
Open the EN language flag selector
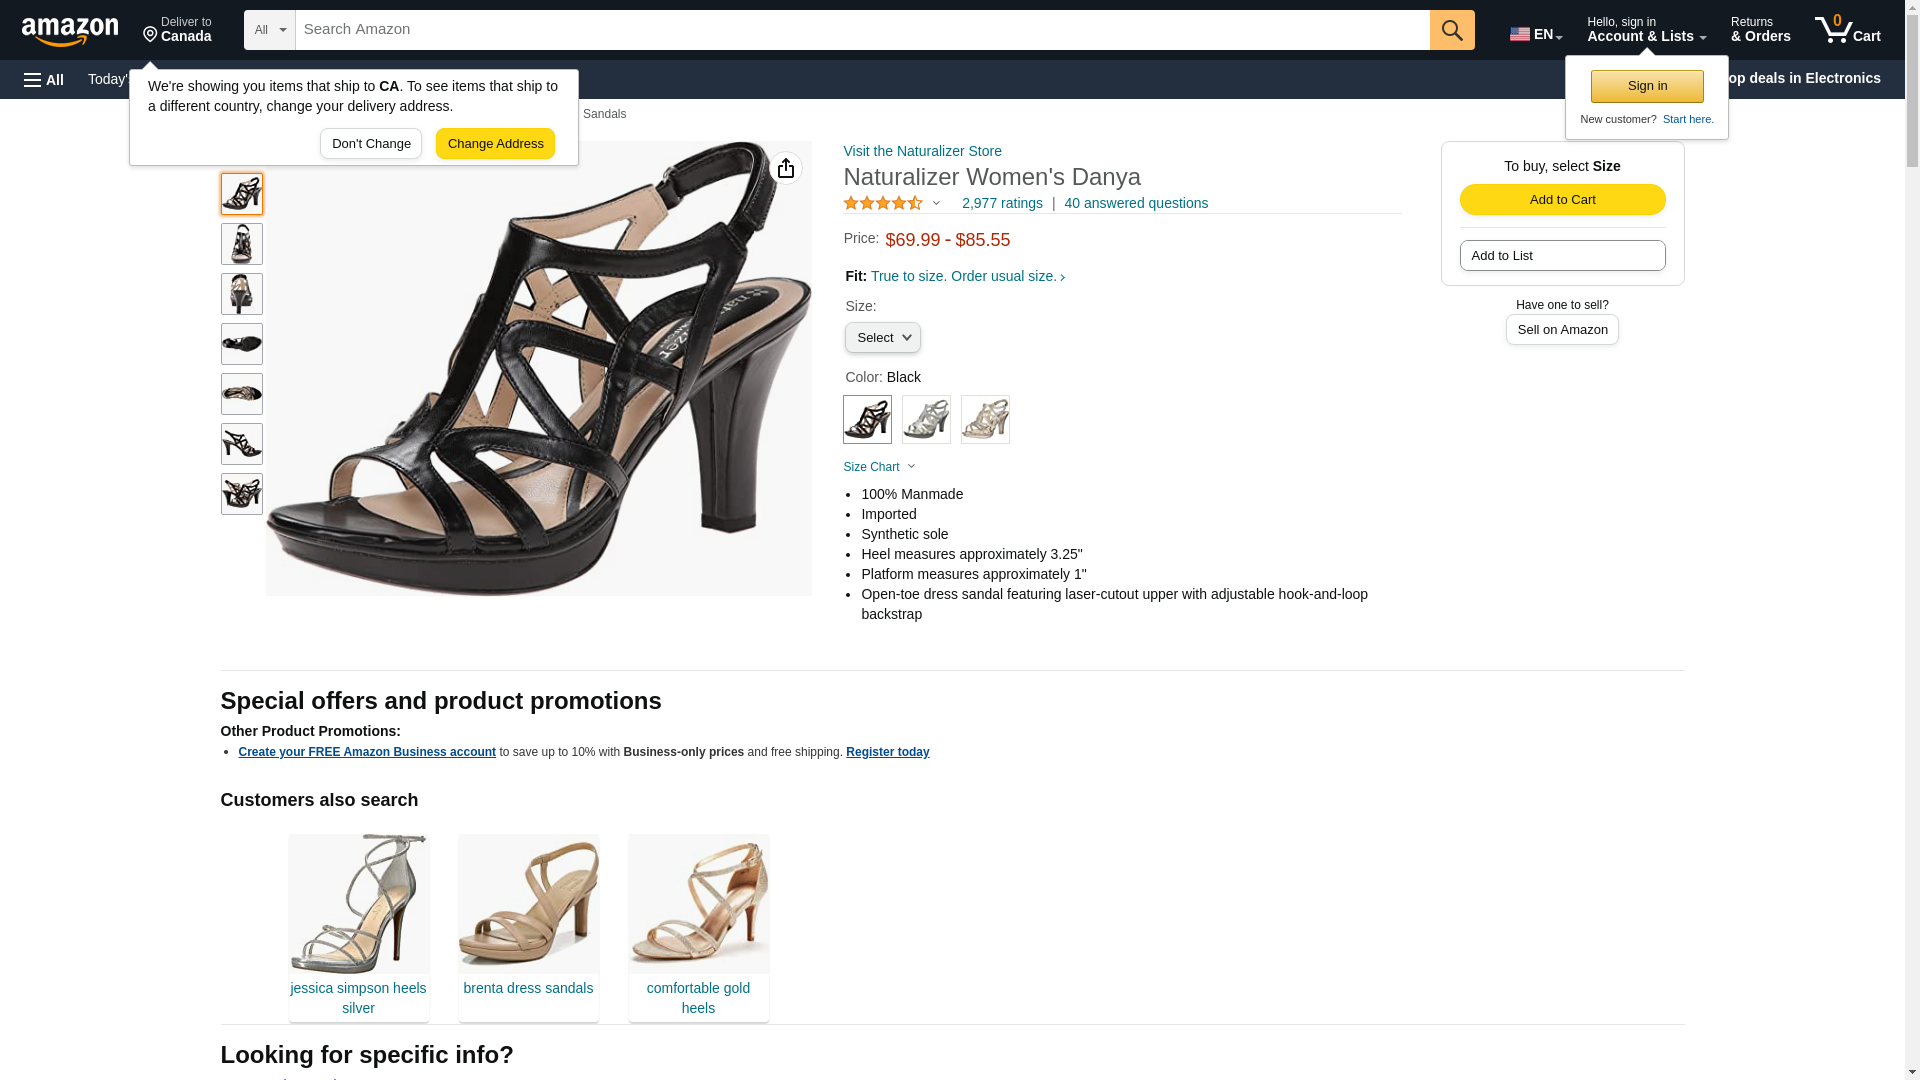click(x=1535, y=34)
